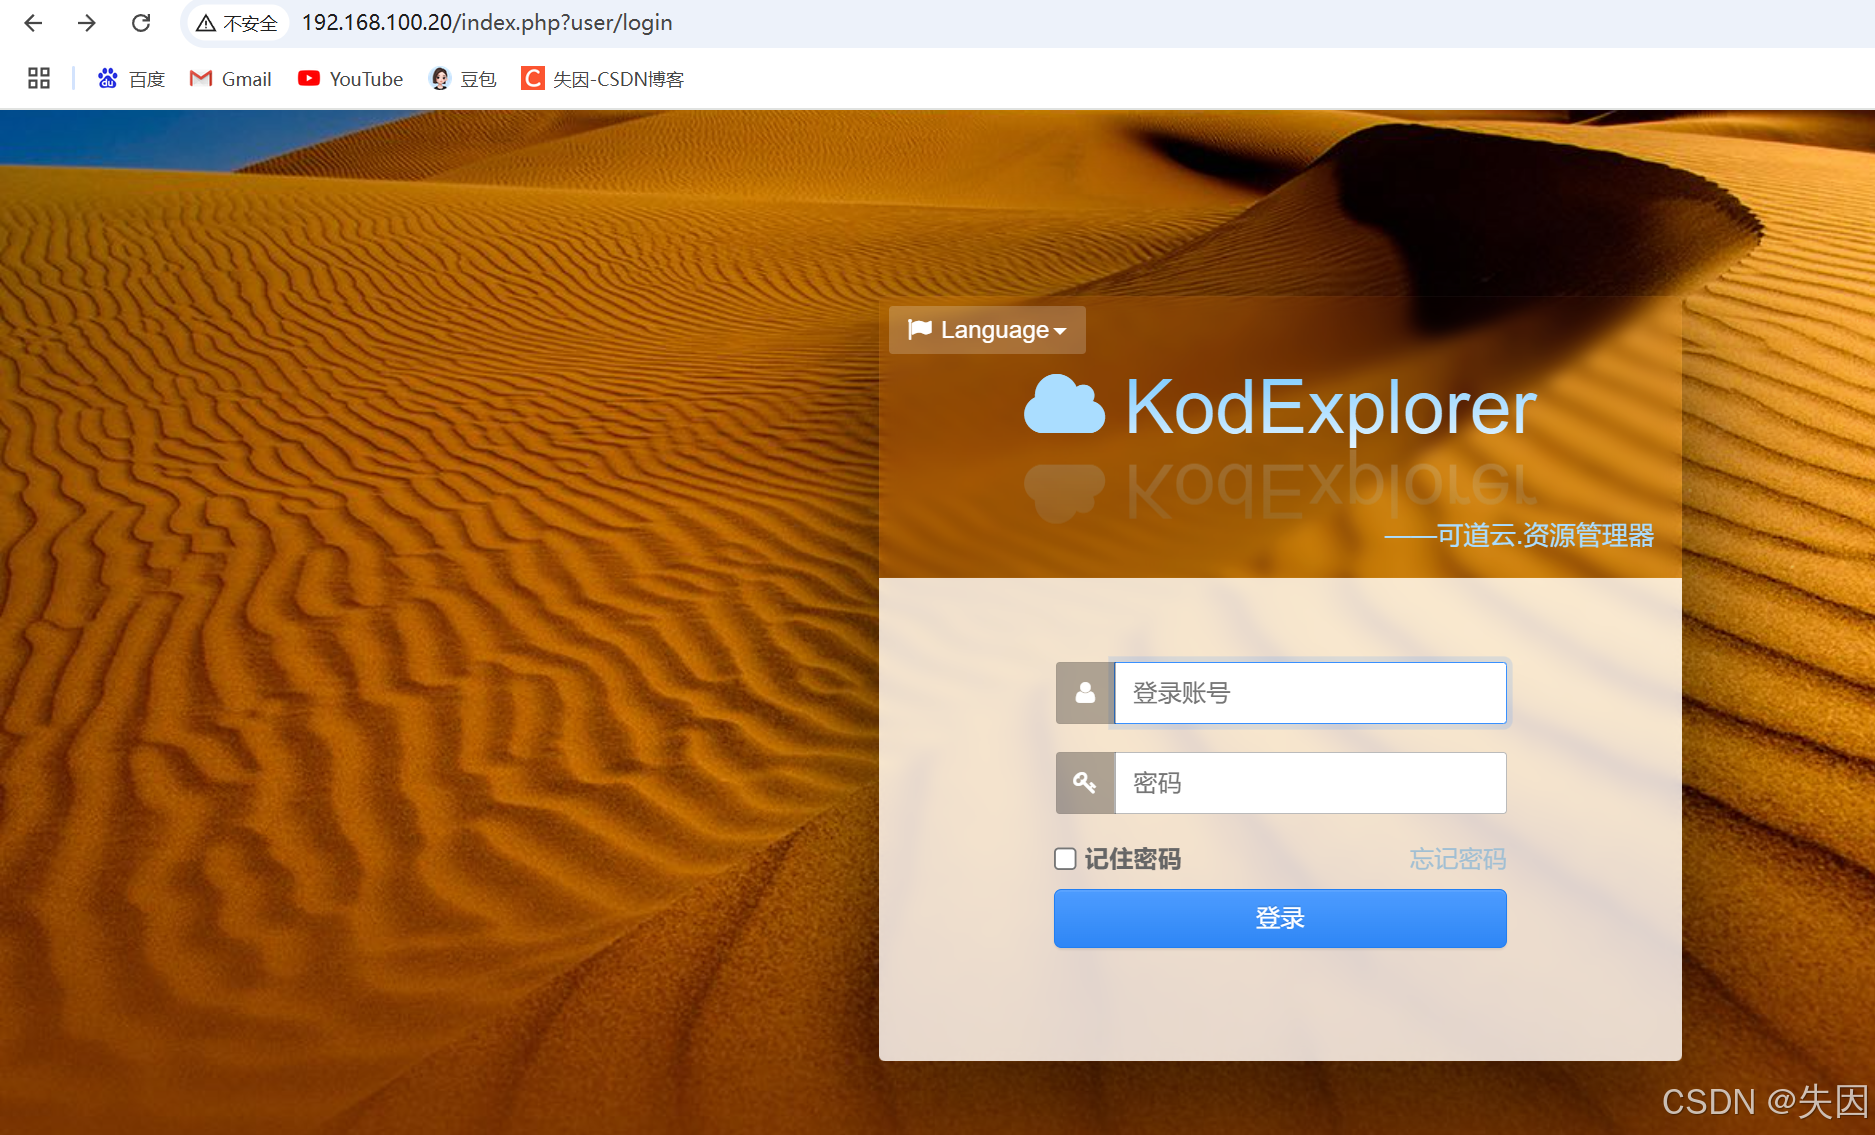
Task: Click the key icon beside password field
Action: pyautogui.click(x=1085, y=783)
